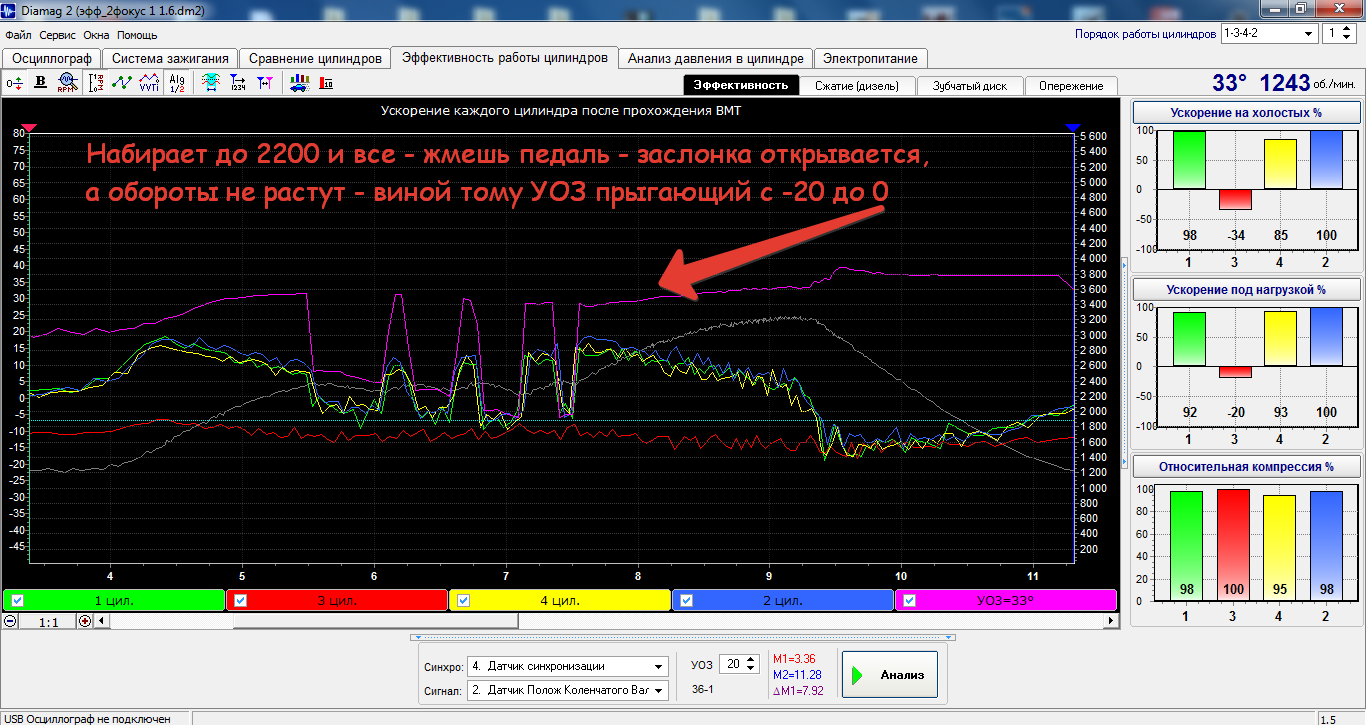Switch to Анализ давления в цилиндре tab
1366x725 pixels.
coord(716,58)
